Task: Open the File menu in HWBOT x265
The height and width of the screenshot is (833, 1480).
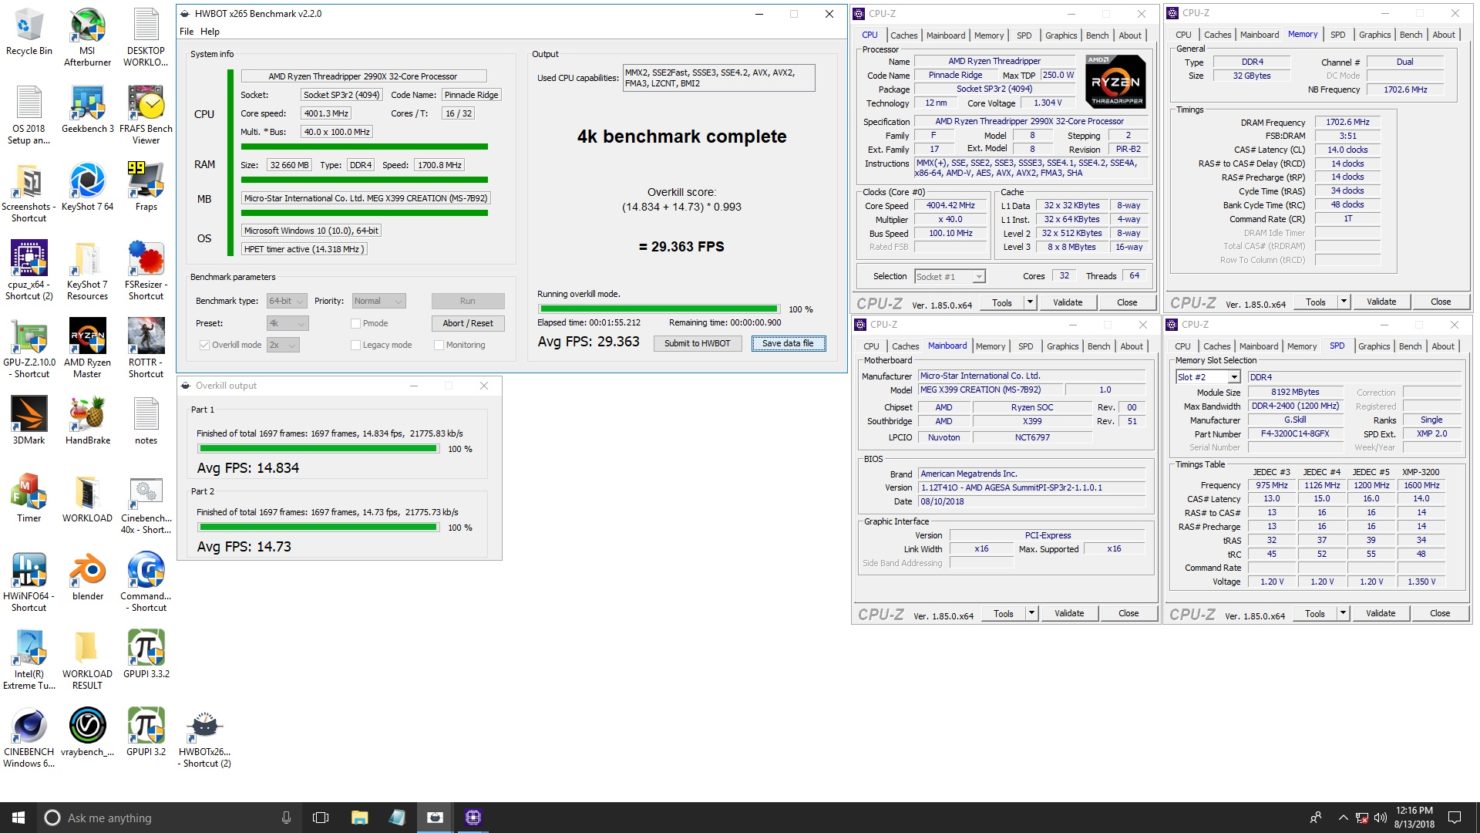Action: click(187, 32)
